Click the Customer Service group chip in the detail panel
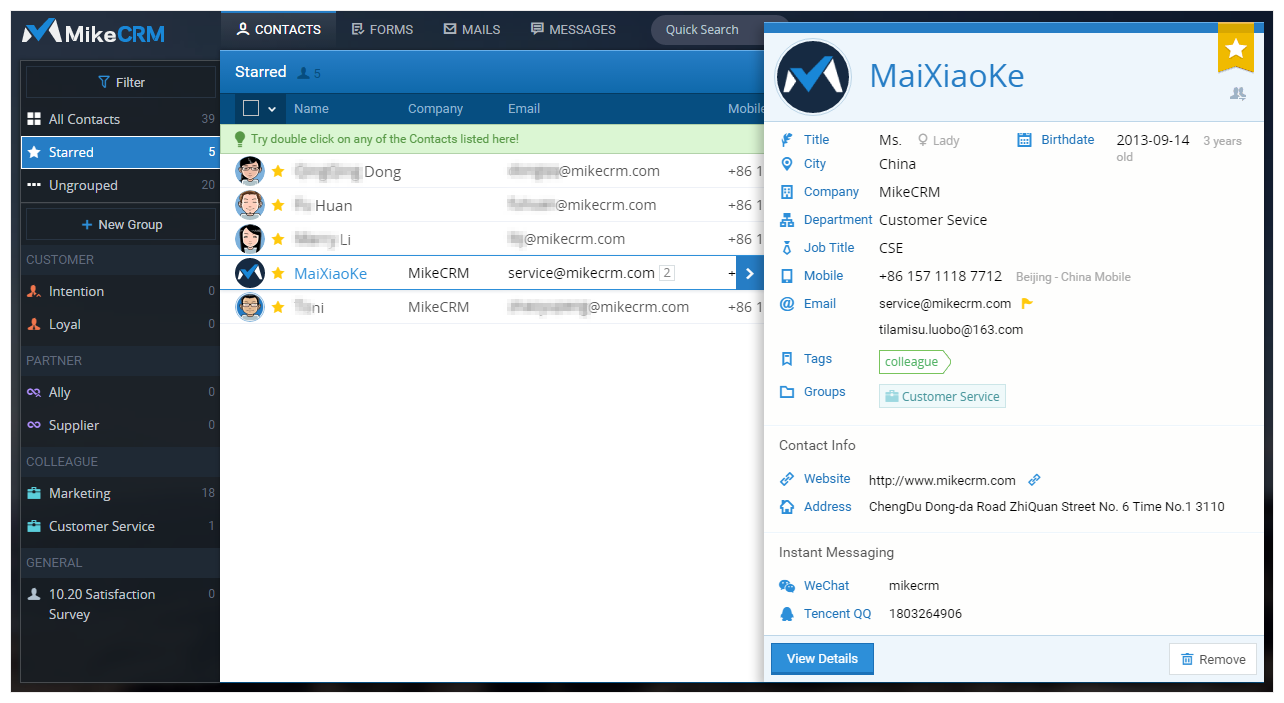This screenshot has width=1284, height=703. pyautogui.click(x=942, y=397)
